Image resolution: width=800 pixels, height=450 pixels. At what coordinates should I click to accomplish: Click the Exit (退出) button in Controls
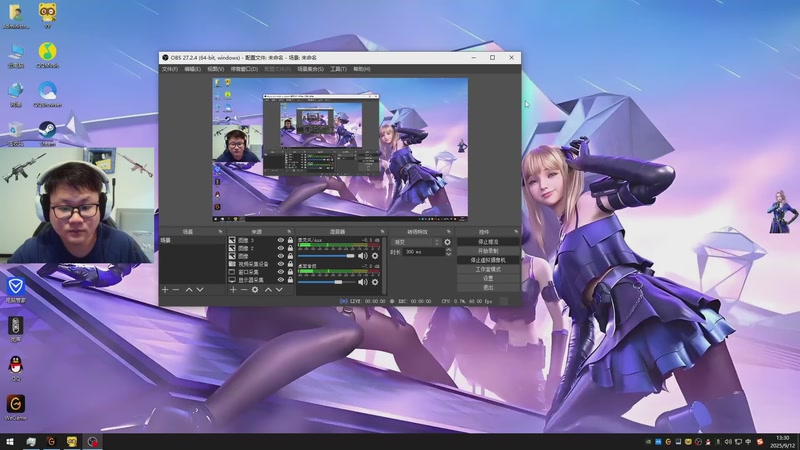(488, 288)
